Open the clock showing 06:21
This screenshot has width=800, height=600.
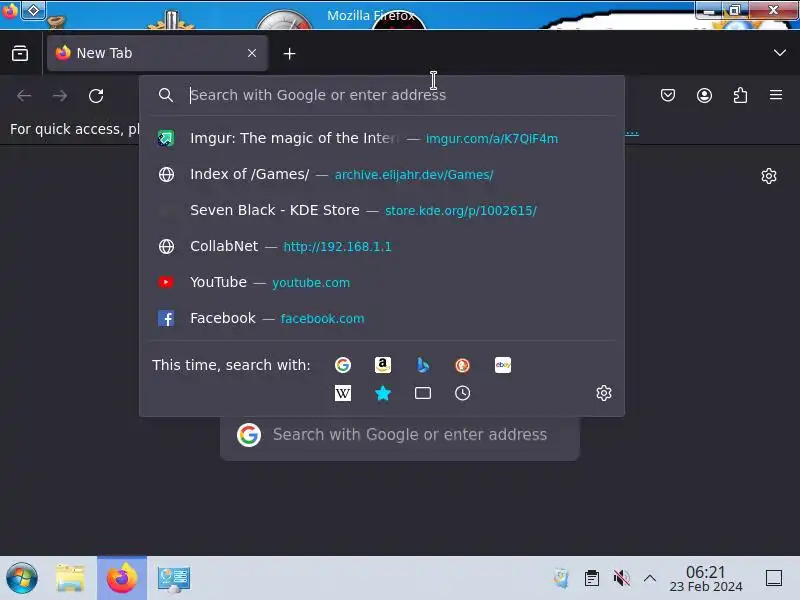[x=706, y=579]
